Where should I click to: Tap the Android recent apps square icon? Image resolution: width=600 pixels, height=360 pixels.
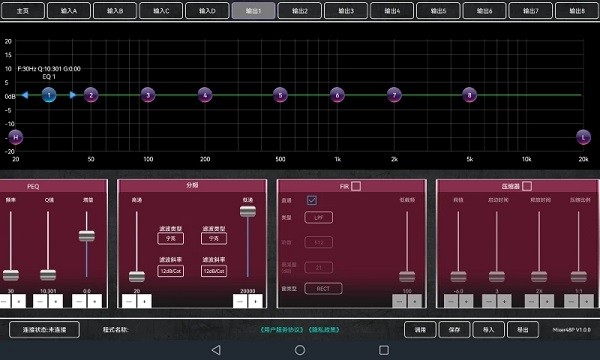[x=384, y=350]
